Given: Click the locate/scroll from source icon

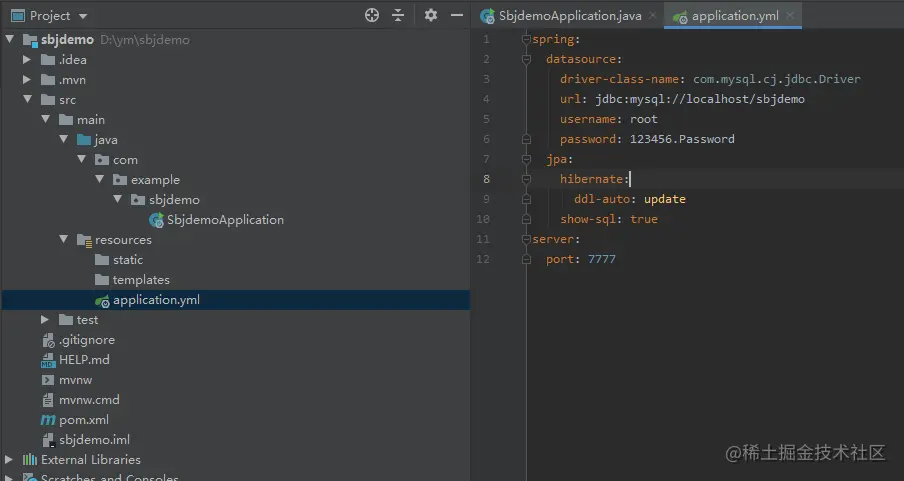Looking at the screenshot, I should point(372,16).
